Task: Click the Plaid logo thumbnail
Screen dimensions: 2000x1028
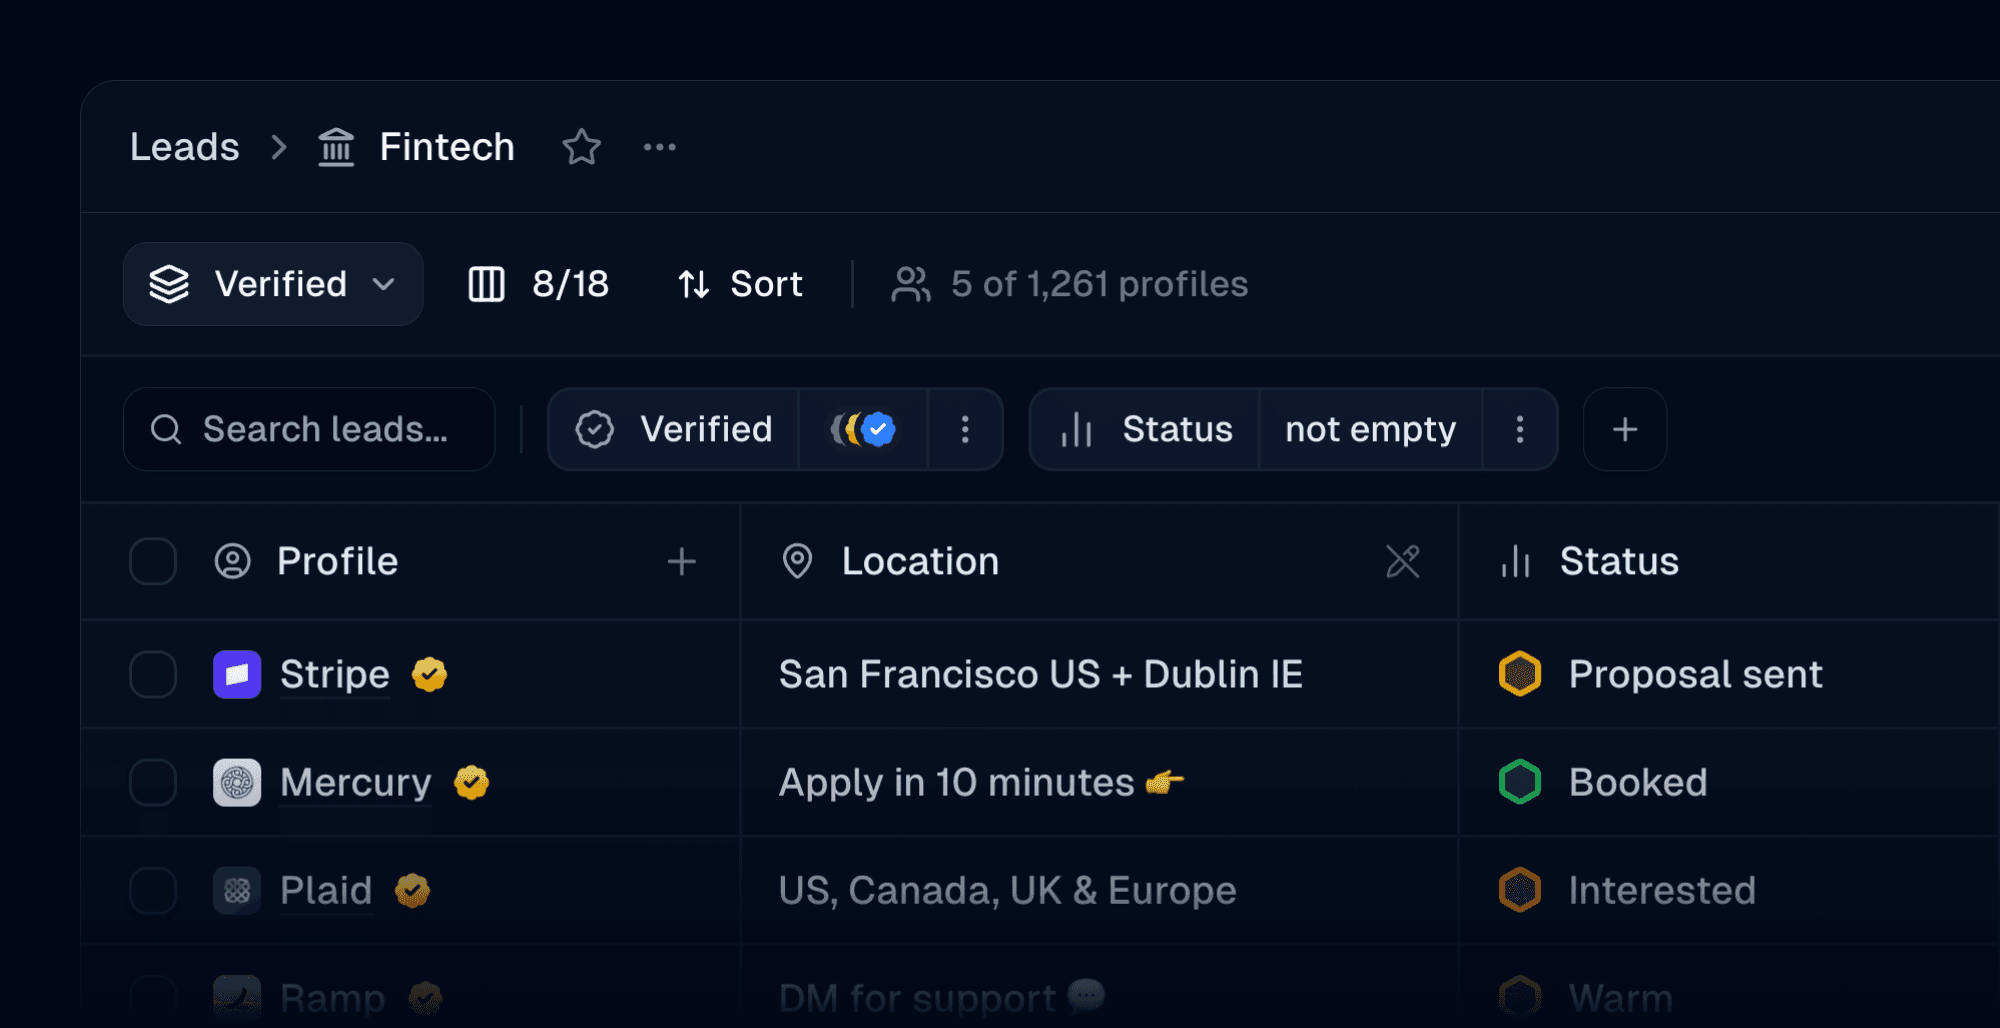Action: click(x=237, y=890)
